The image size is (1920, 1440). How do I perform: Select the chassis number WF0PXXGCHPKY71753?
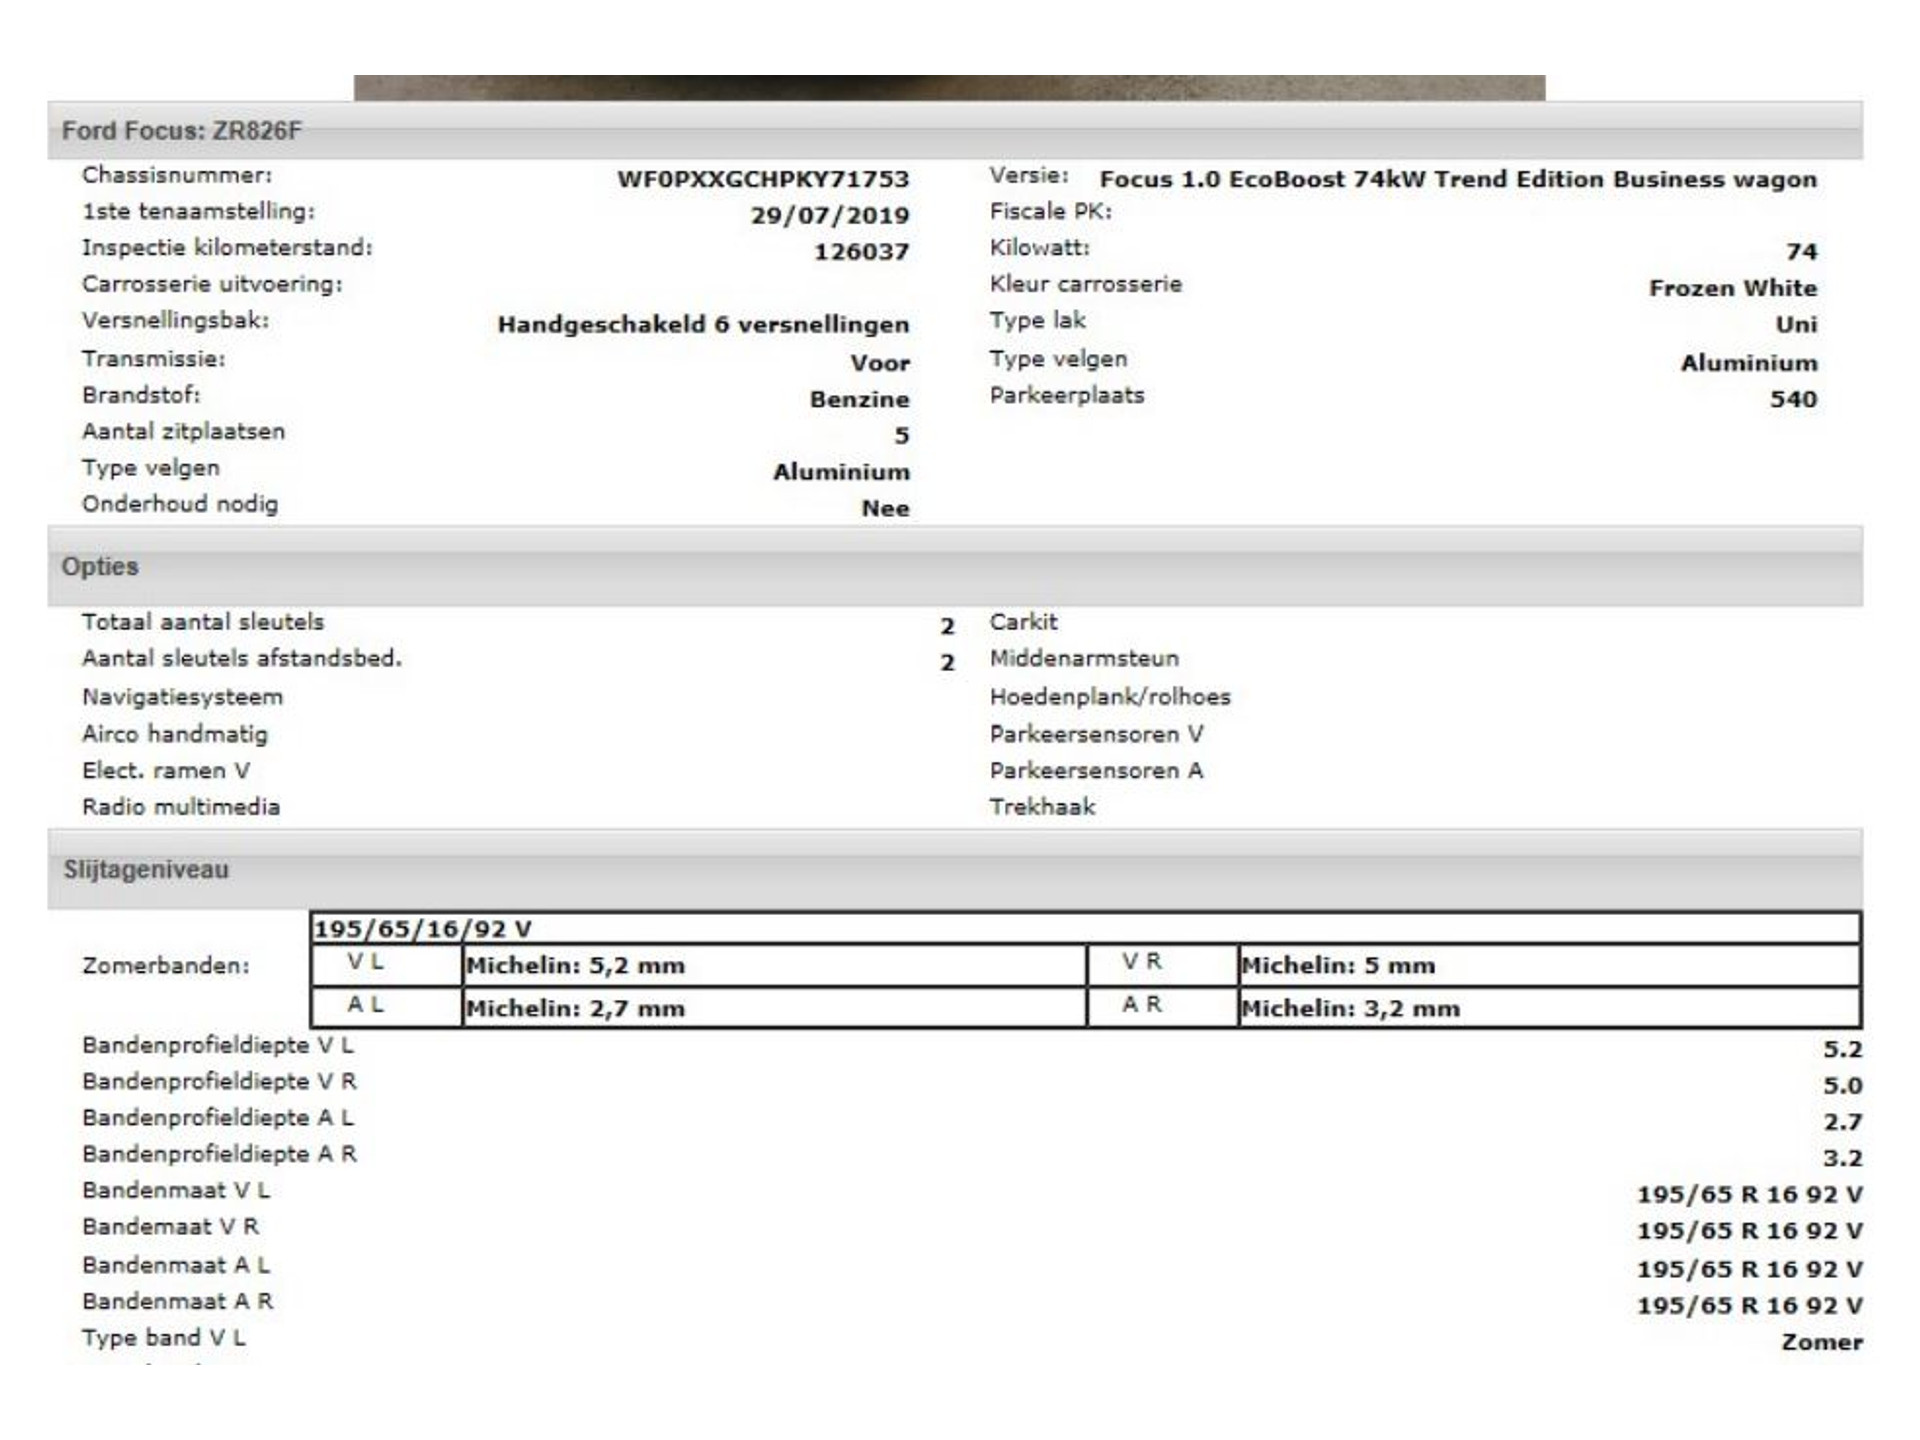[x=763, y=180]
